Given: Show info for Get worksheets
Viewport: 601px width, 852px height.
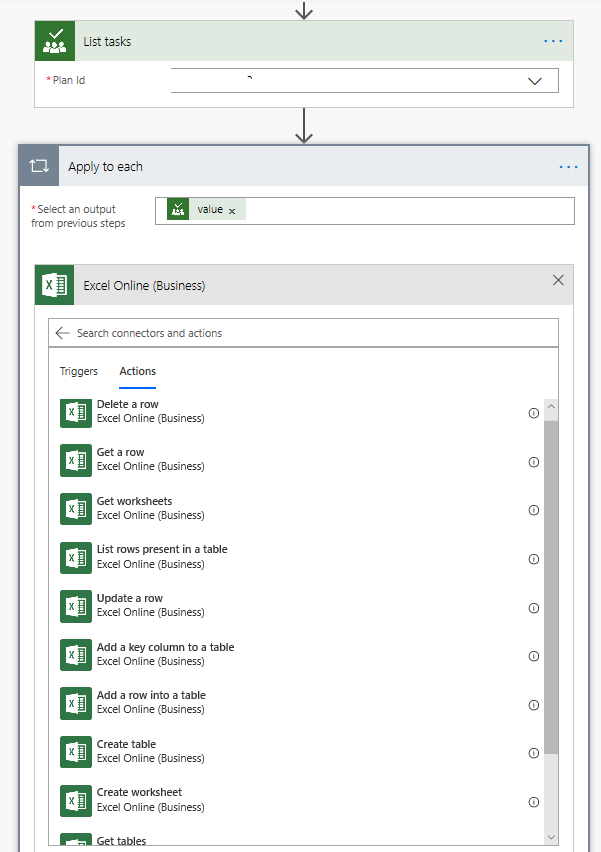Looking at the screenshot, I should pyautogui.click(x=534, y=510).
